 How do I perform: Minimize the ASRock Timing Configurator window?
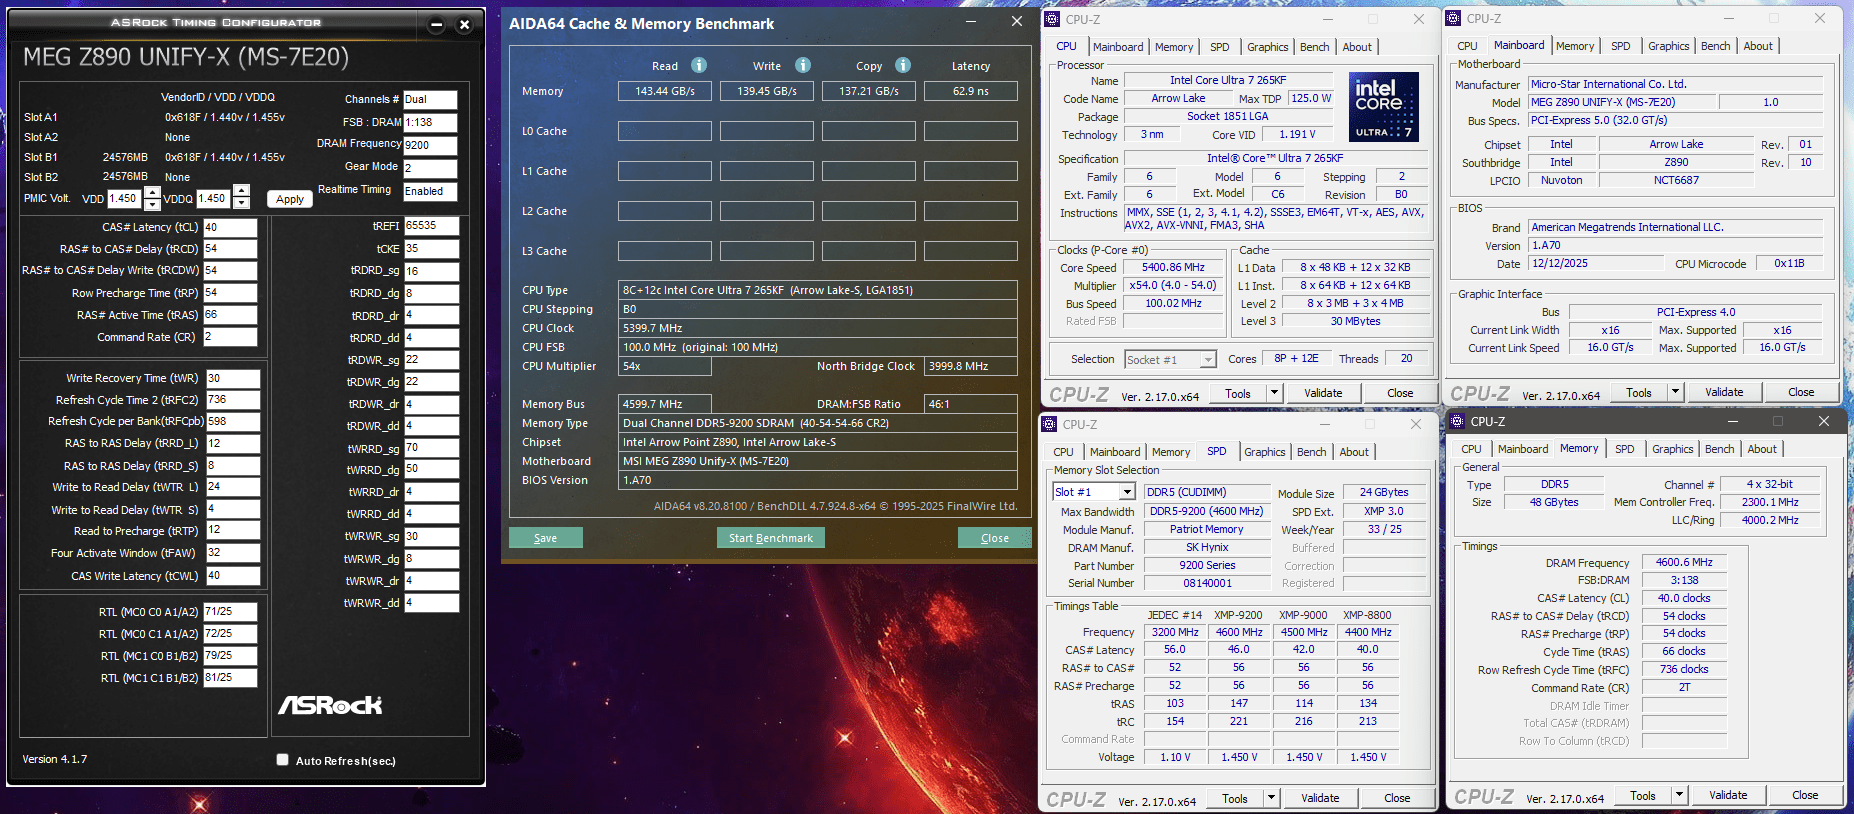pyautogui.click(x=436, y=25)
